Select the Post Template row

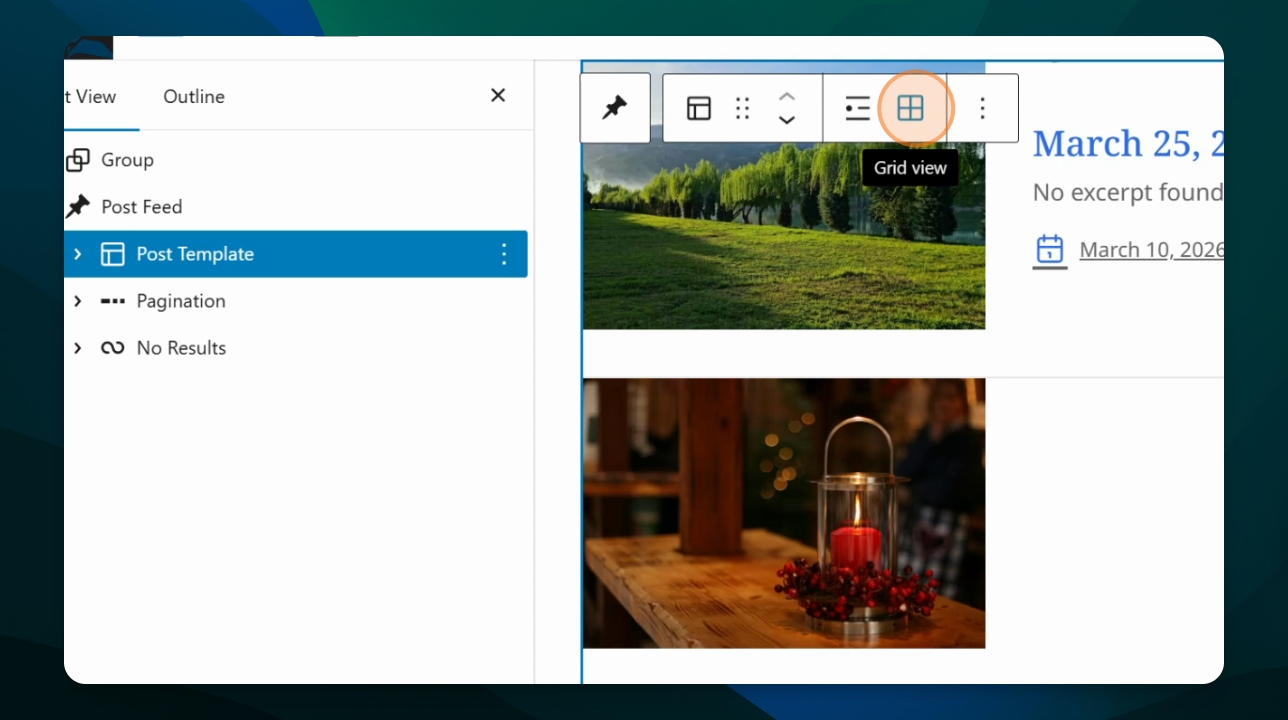[296, 254]
